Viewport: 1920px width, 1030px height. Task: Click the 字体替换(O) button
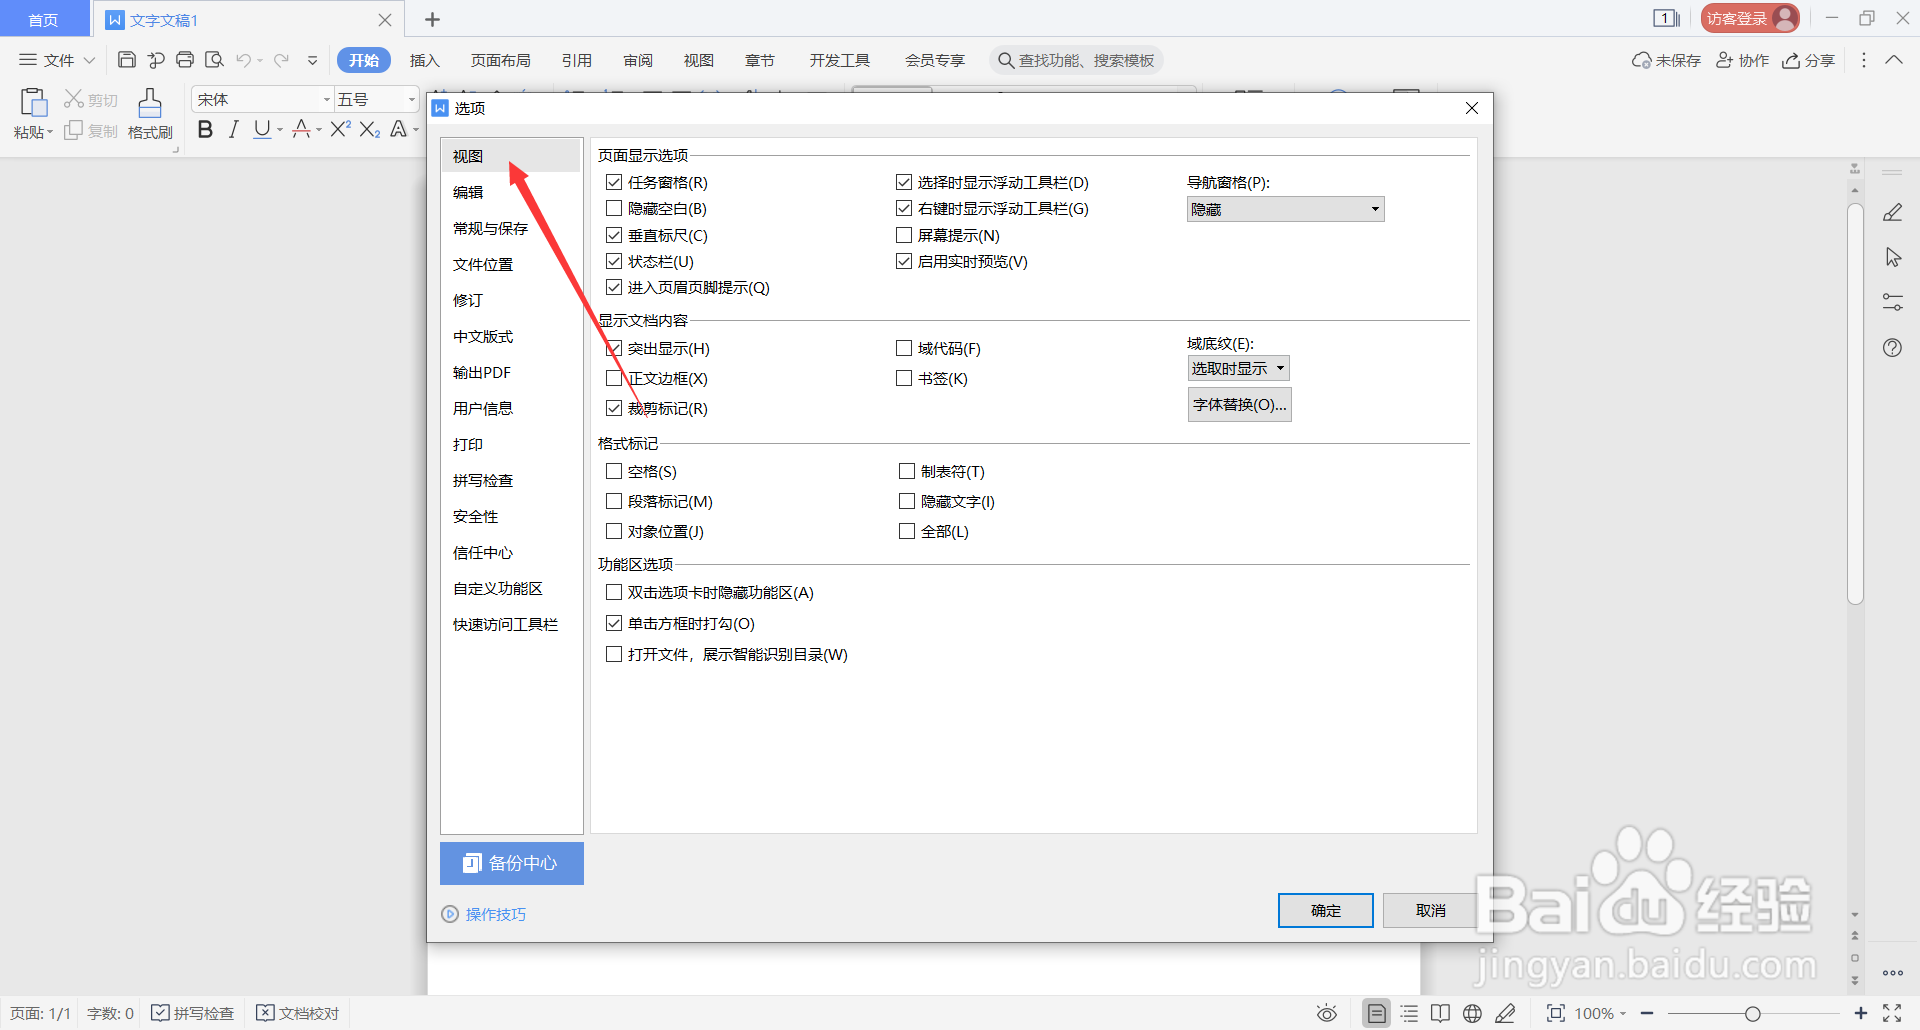[x=1239, y=404]
